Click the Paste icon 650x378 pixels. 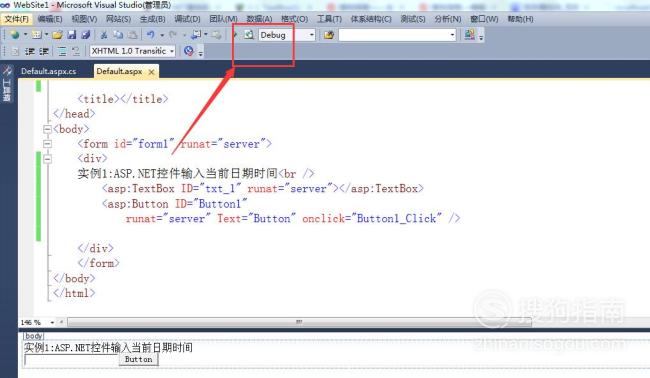(x=133, y=35)
